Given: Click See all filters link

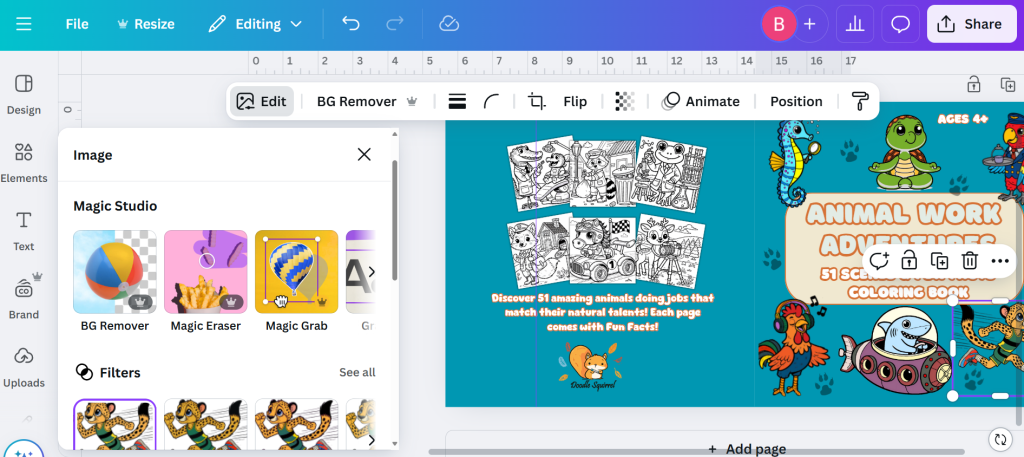Looking at the screenshot, I should tap(357, 372).
